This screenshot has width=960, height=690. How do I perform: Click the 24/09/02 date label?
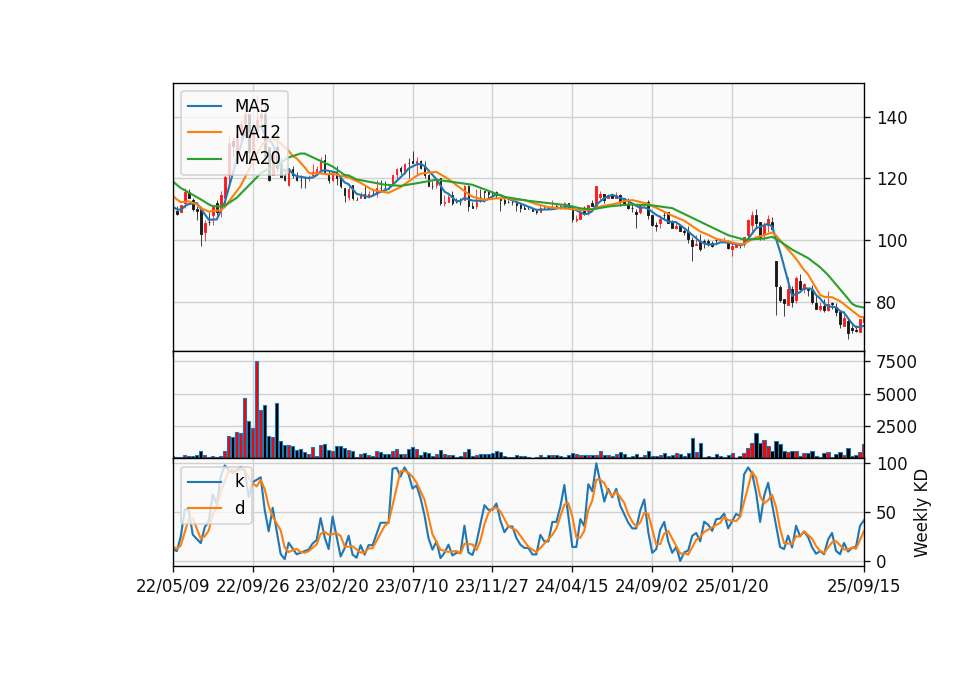coord(651,586)
